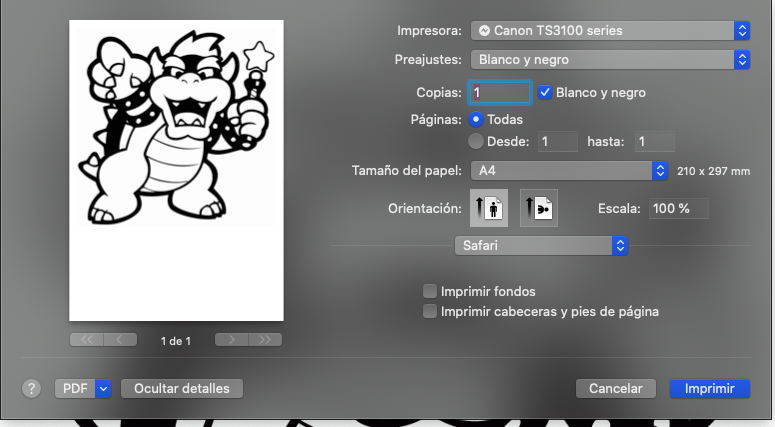Viewport: 775px width, 427px height.
Task: Click the Escala 100 % field
Action: point(679,209)
